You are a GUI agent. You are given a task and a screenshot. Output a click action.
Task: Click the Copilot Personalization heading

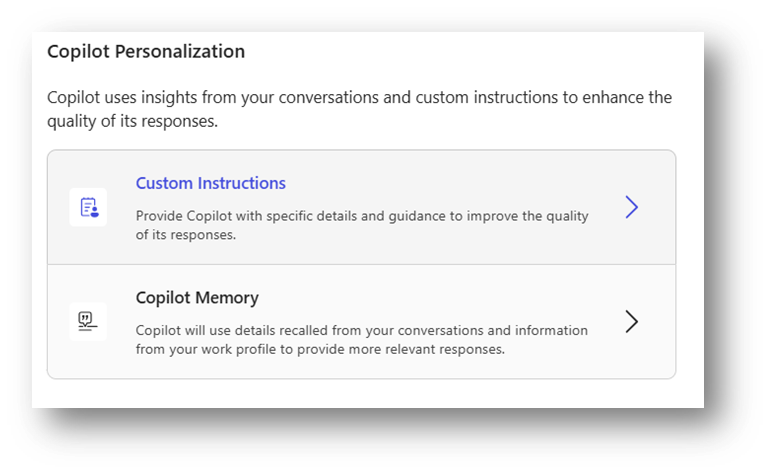pos(146,52)
